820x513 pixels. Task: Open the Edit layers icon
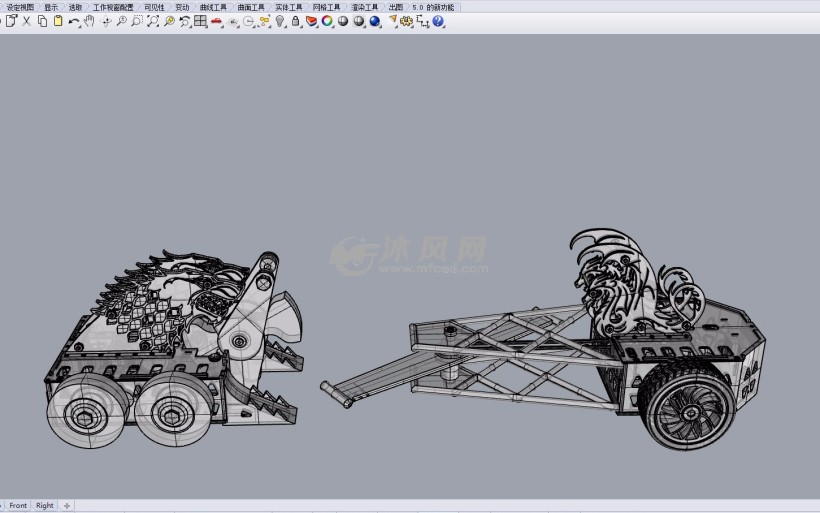tap(312, 21)
